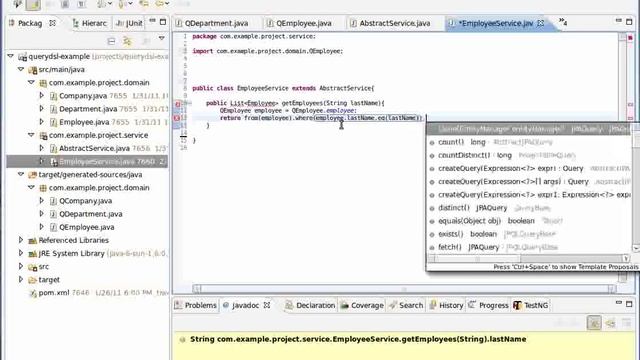
Task: Expand Company.java in tree
Action: point(41,95)
